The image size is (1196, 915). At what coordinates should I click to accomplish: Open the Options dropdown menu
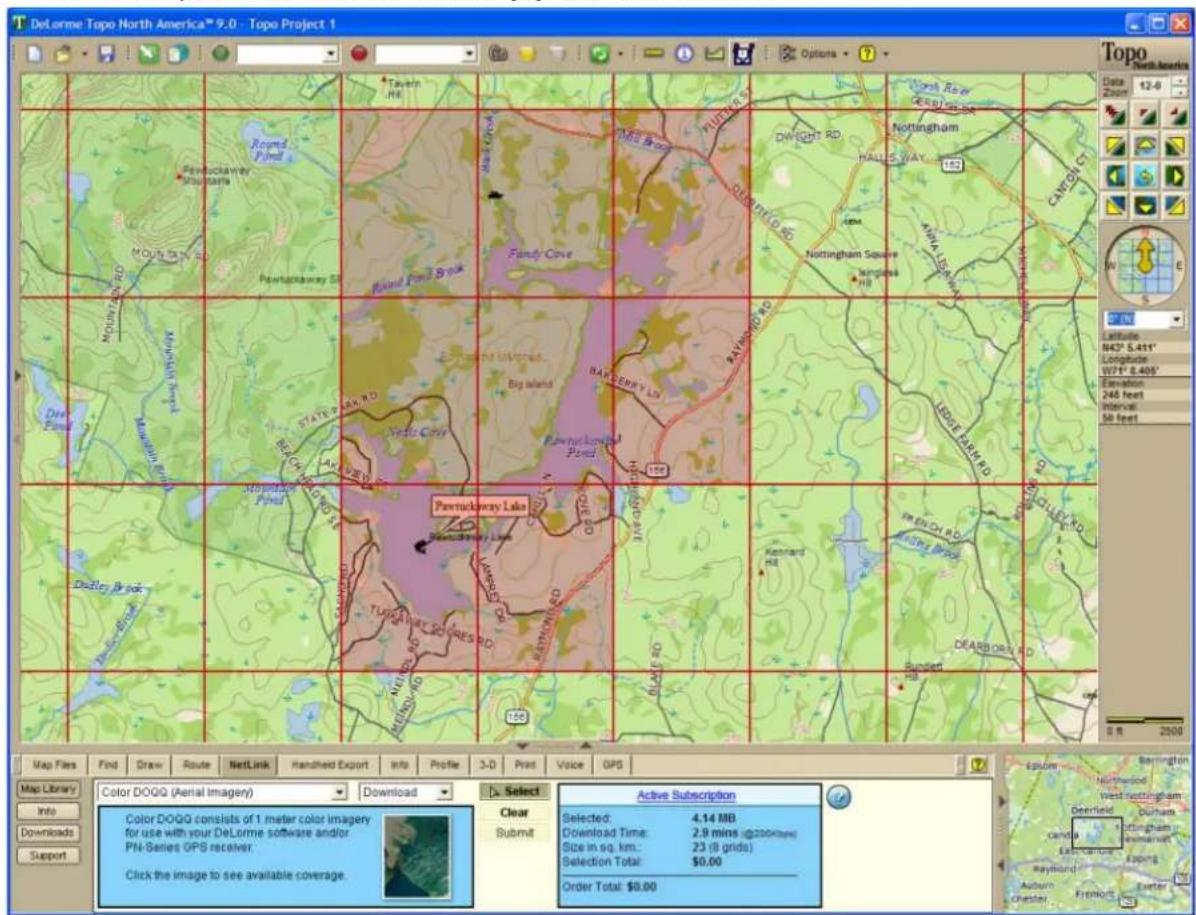(814, 54)
